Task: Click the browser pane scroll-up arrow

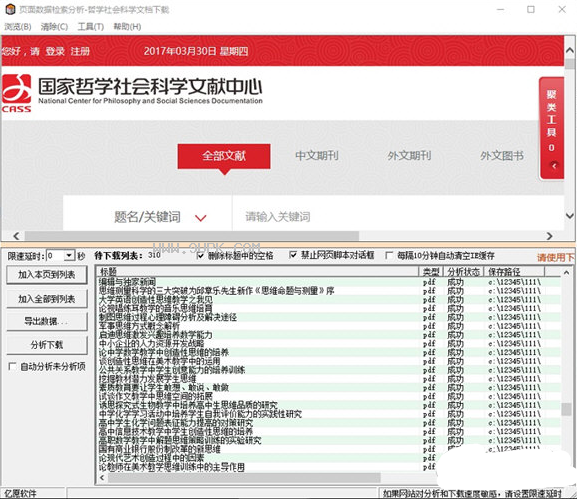Action: tap(570, 50)
